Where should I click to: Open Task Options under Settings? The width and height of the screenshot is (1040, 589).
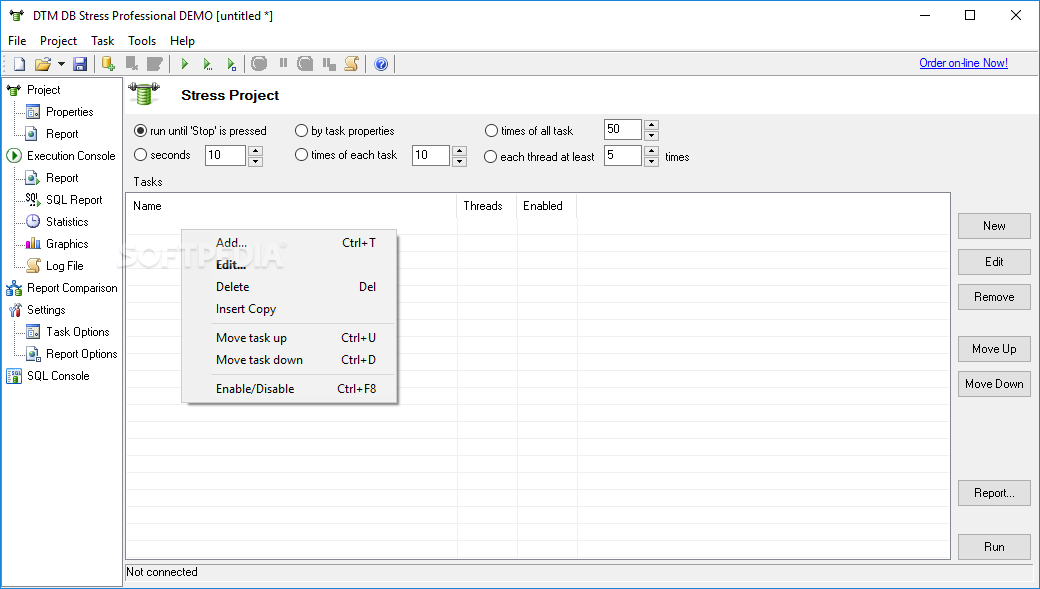(77, 332)
